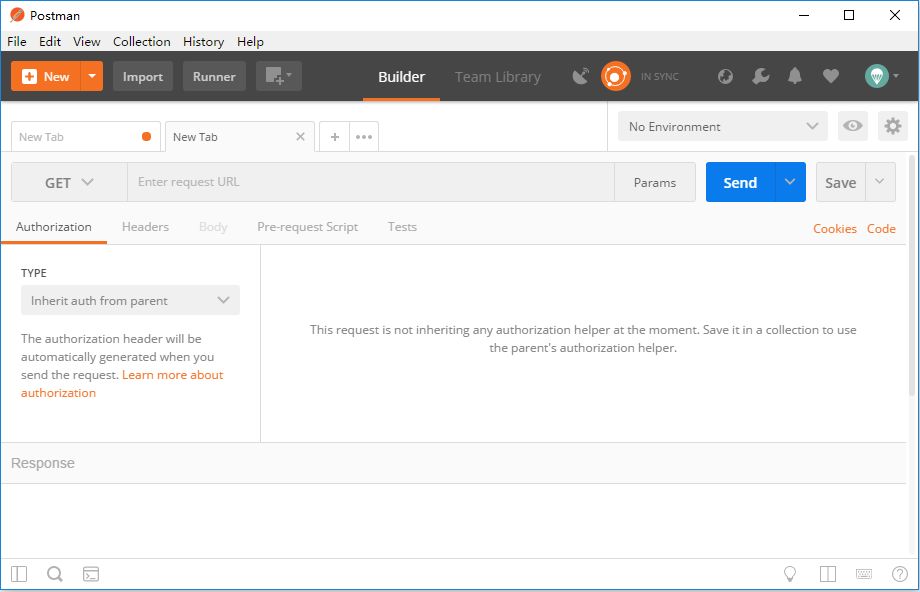Select the Tests tab
920x592 pixels.
(402, 227)
